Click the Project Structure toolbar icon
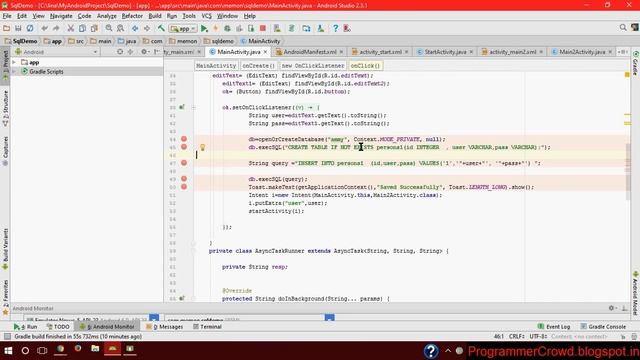640x360 pixels. coord(306,28)
